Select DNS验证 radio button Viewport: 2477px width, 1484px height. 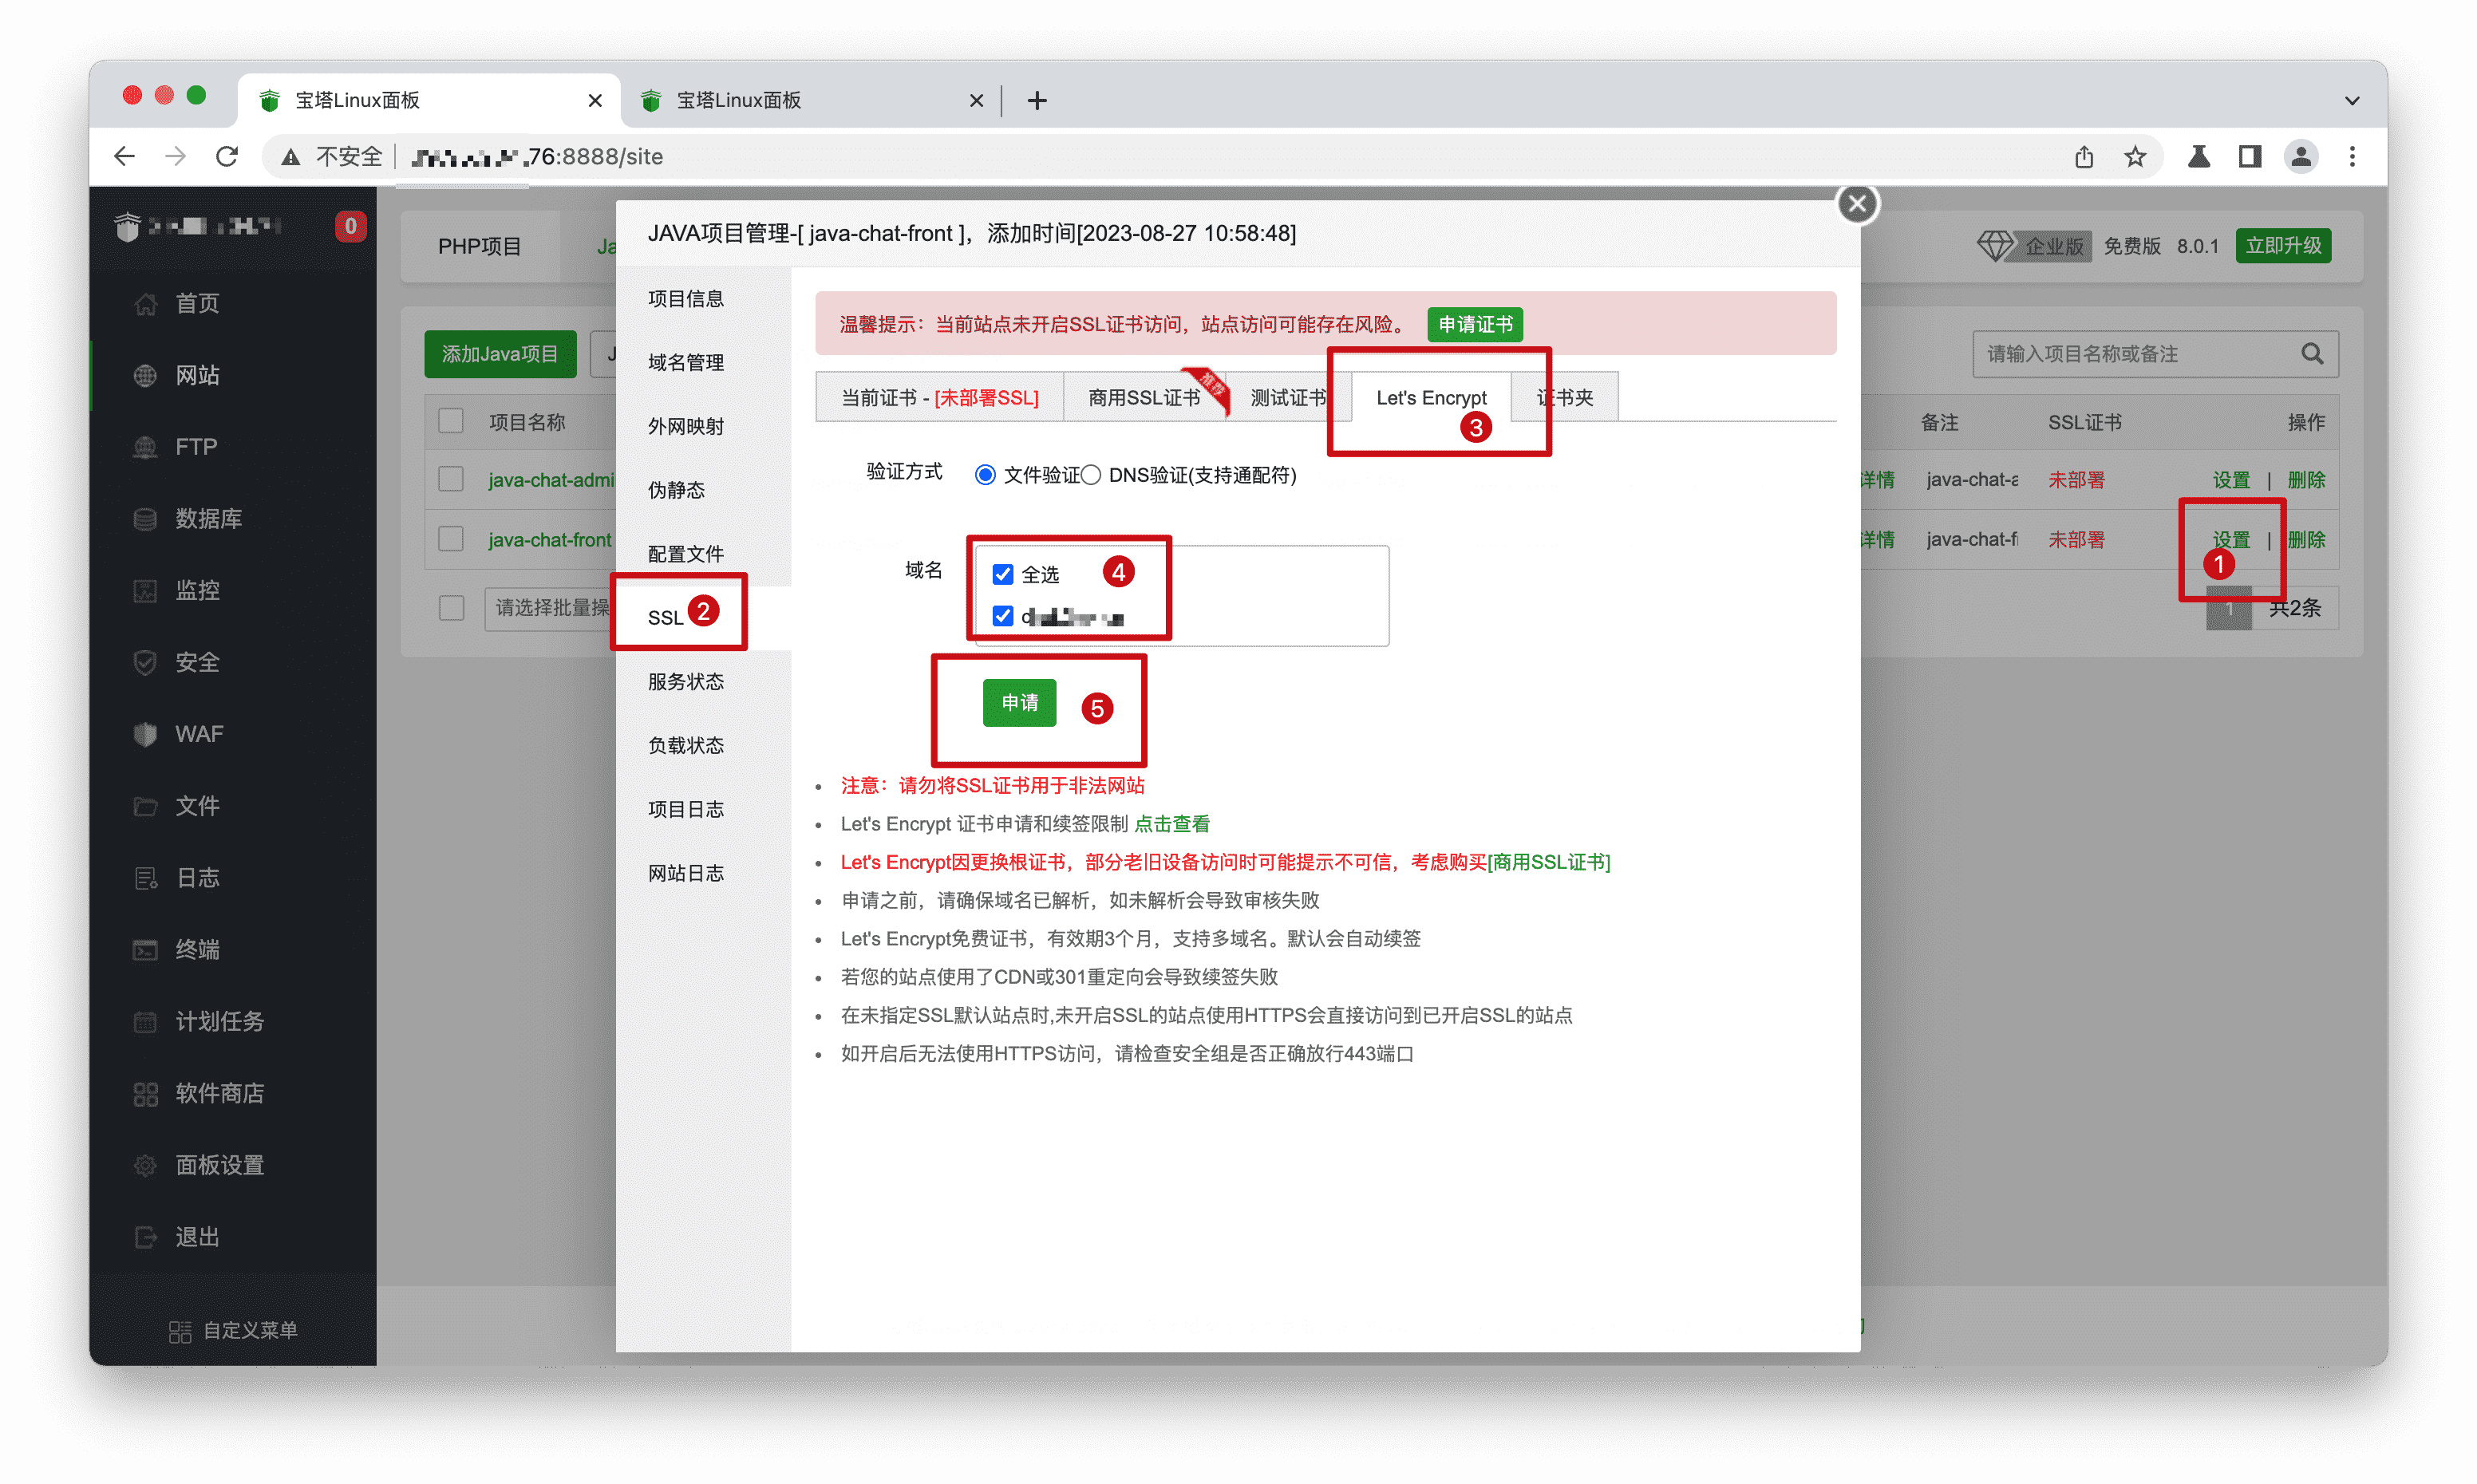click(x=1091, y=475)
